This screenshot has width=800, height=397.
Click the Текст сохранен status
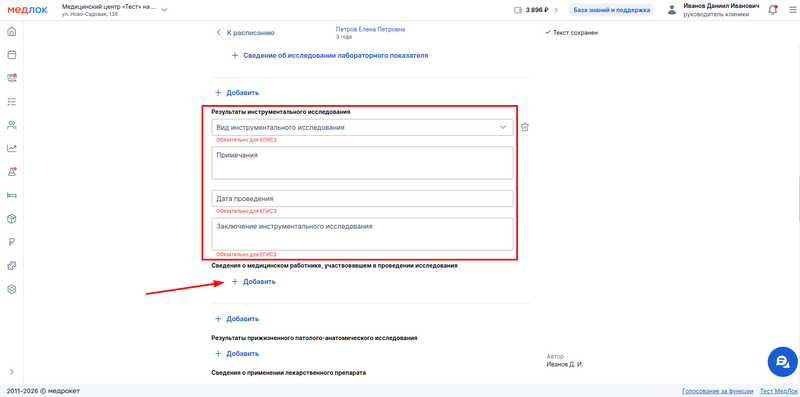[x=571, y=33]
